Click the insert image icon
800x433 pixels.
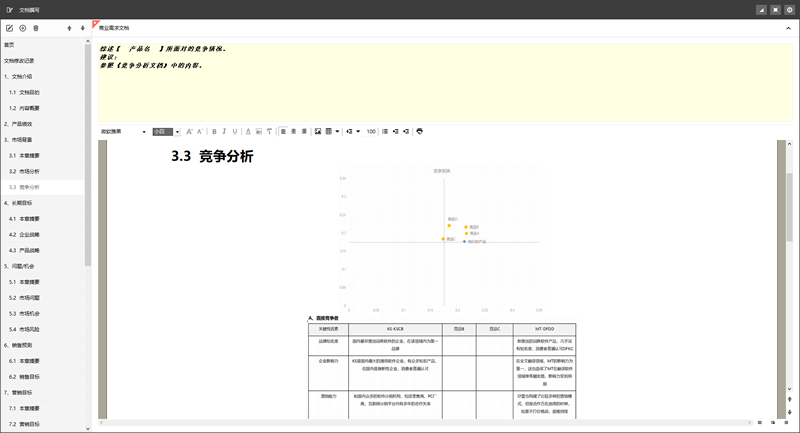coord(318,131)
